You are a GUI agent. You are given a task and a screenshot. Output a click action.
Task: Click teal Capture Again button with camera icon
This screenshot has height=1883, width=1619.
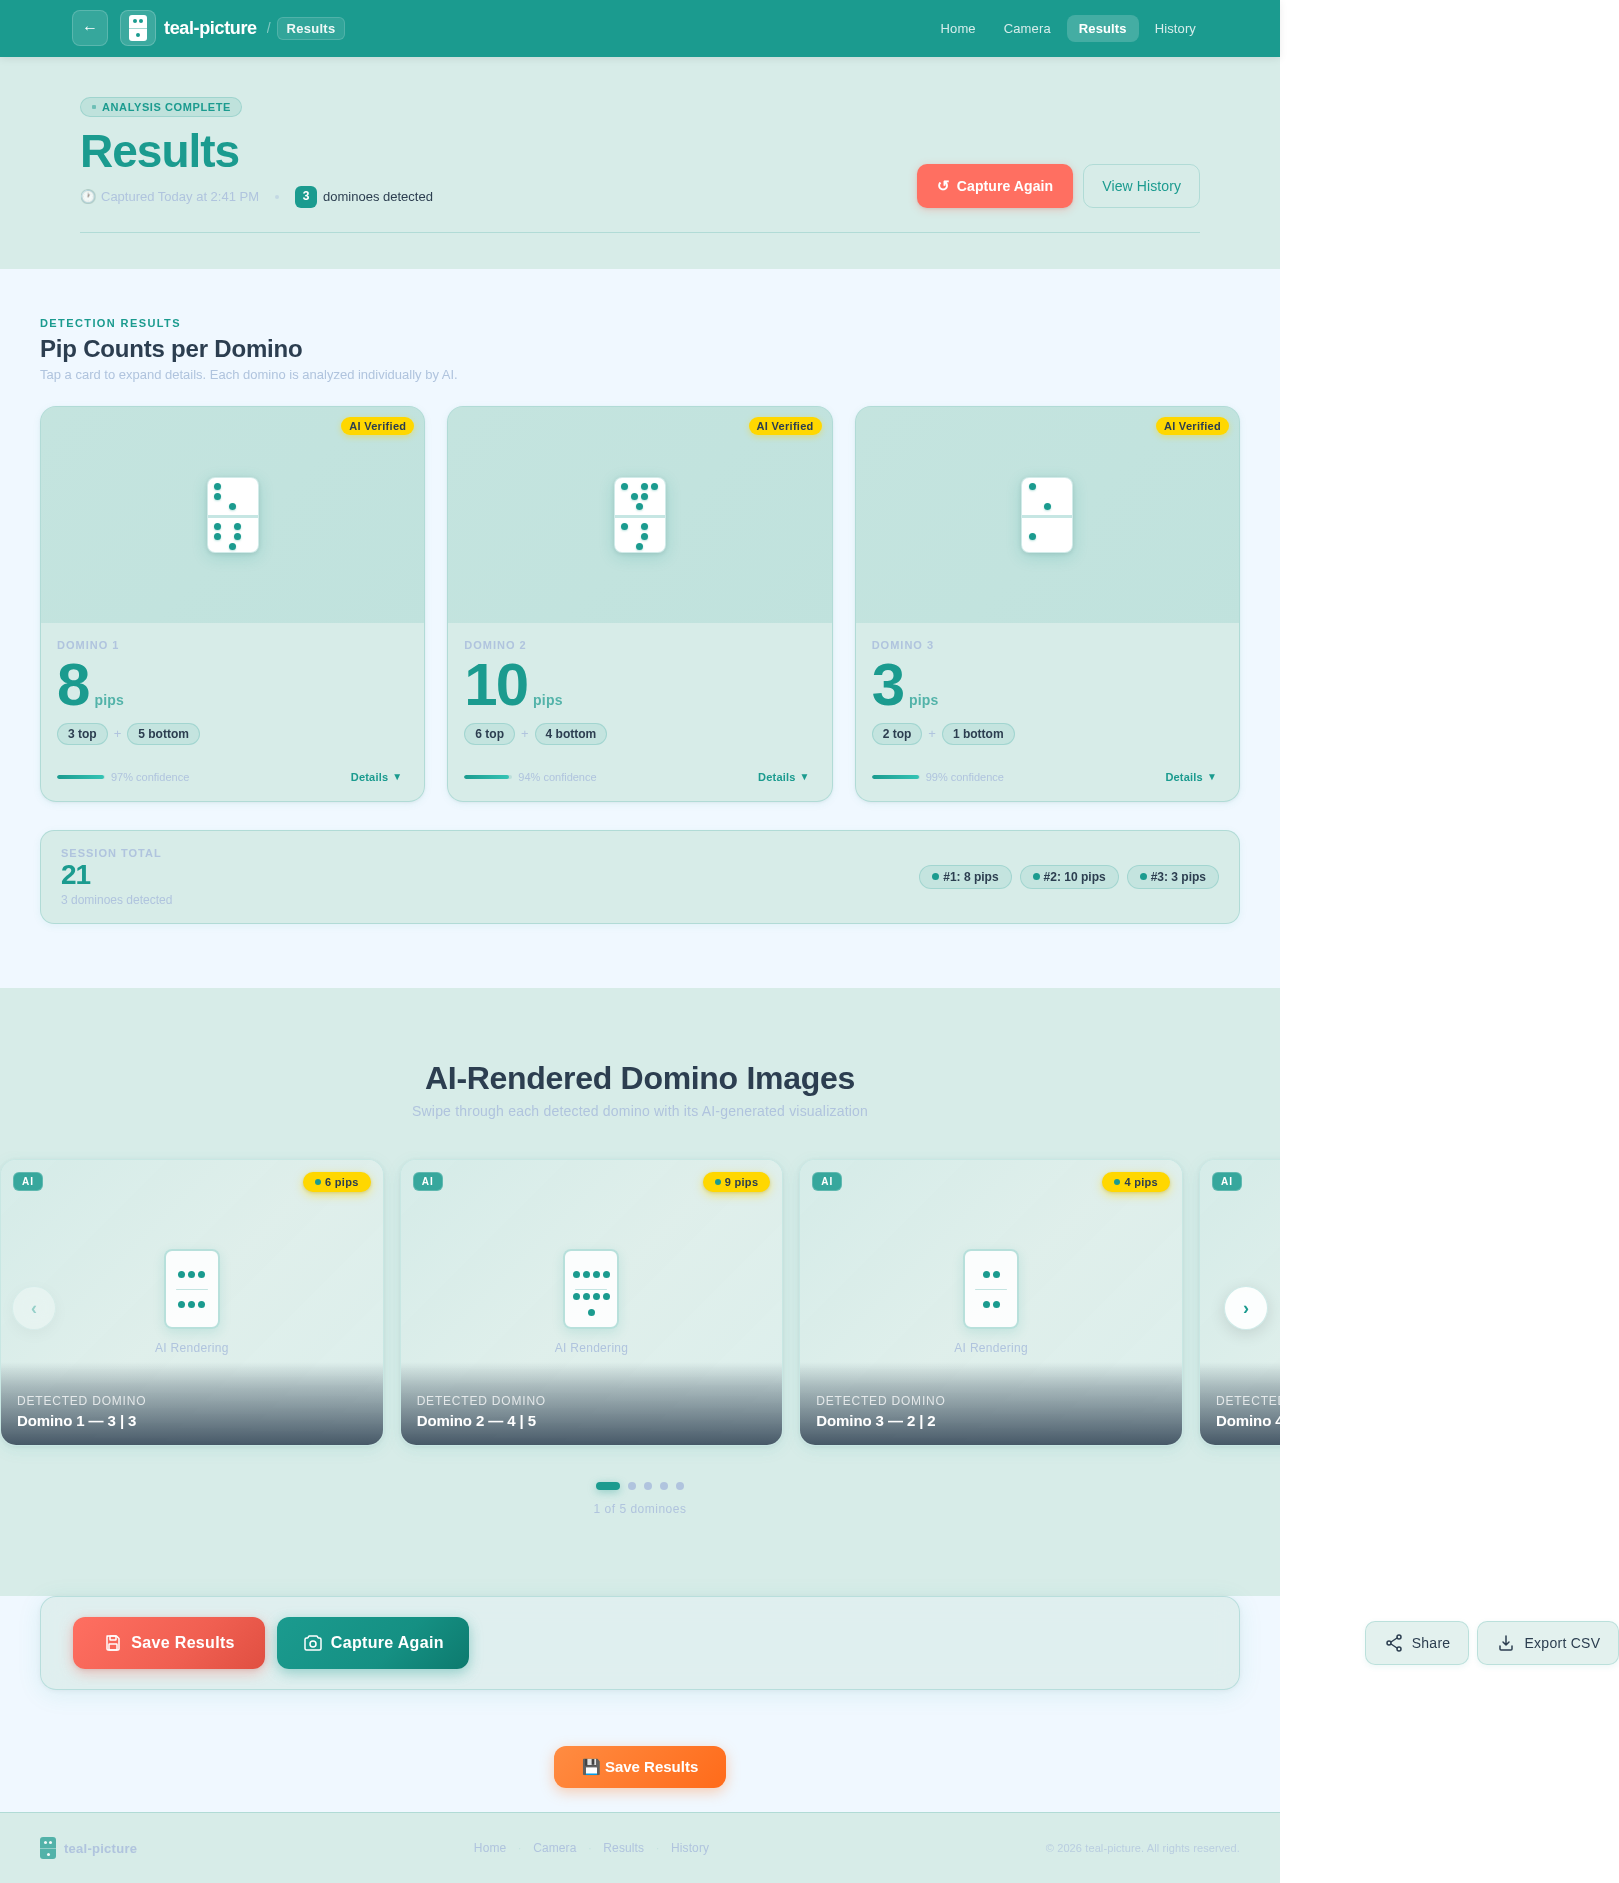pyautogui.click(x=373, y=1643)
